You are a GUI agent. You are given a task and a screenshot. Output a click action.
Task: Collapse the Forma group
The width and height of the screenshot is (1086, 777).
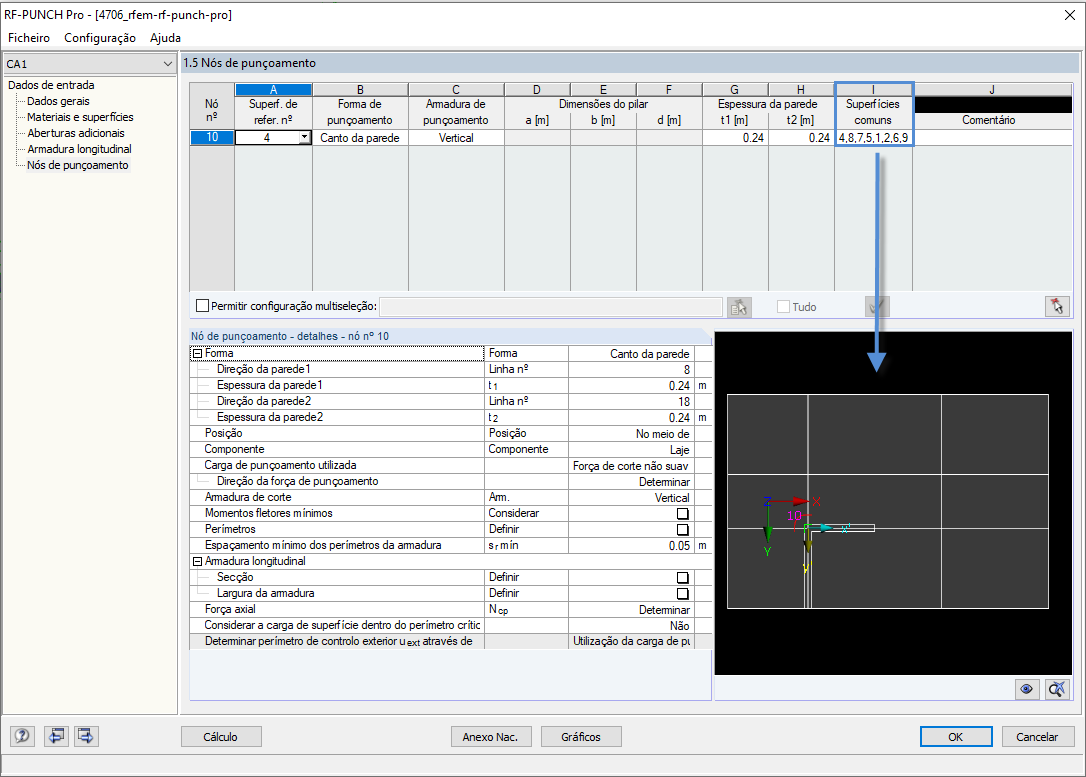click(197, 354)
